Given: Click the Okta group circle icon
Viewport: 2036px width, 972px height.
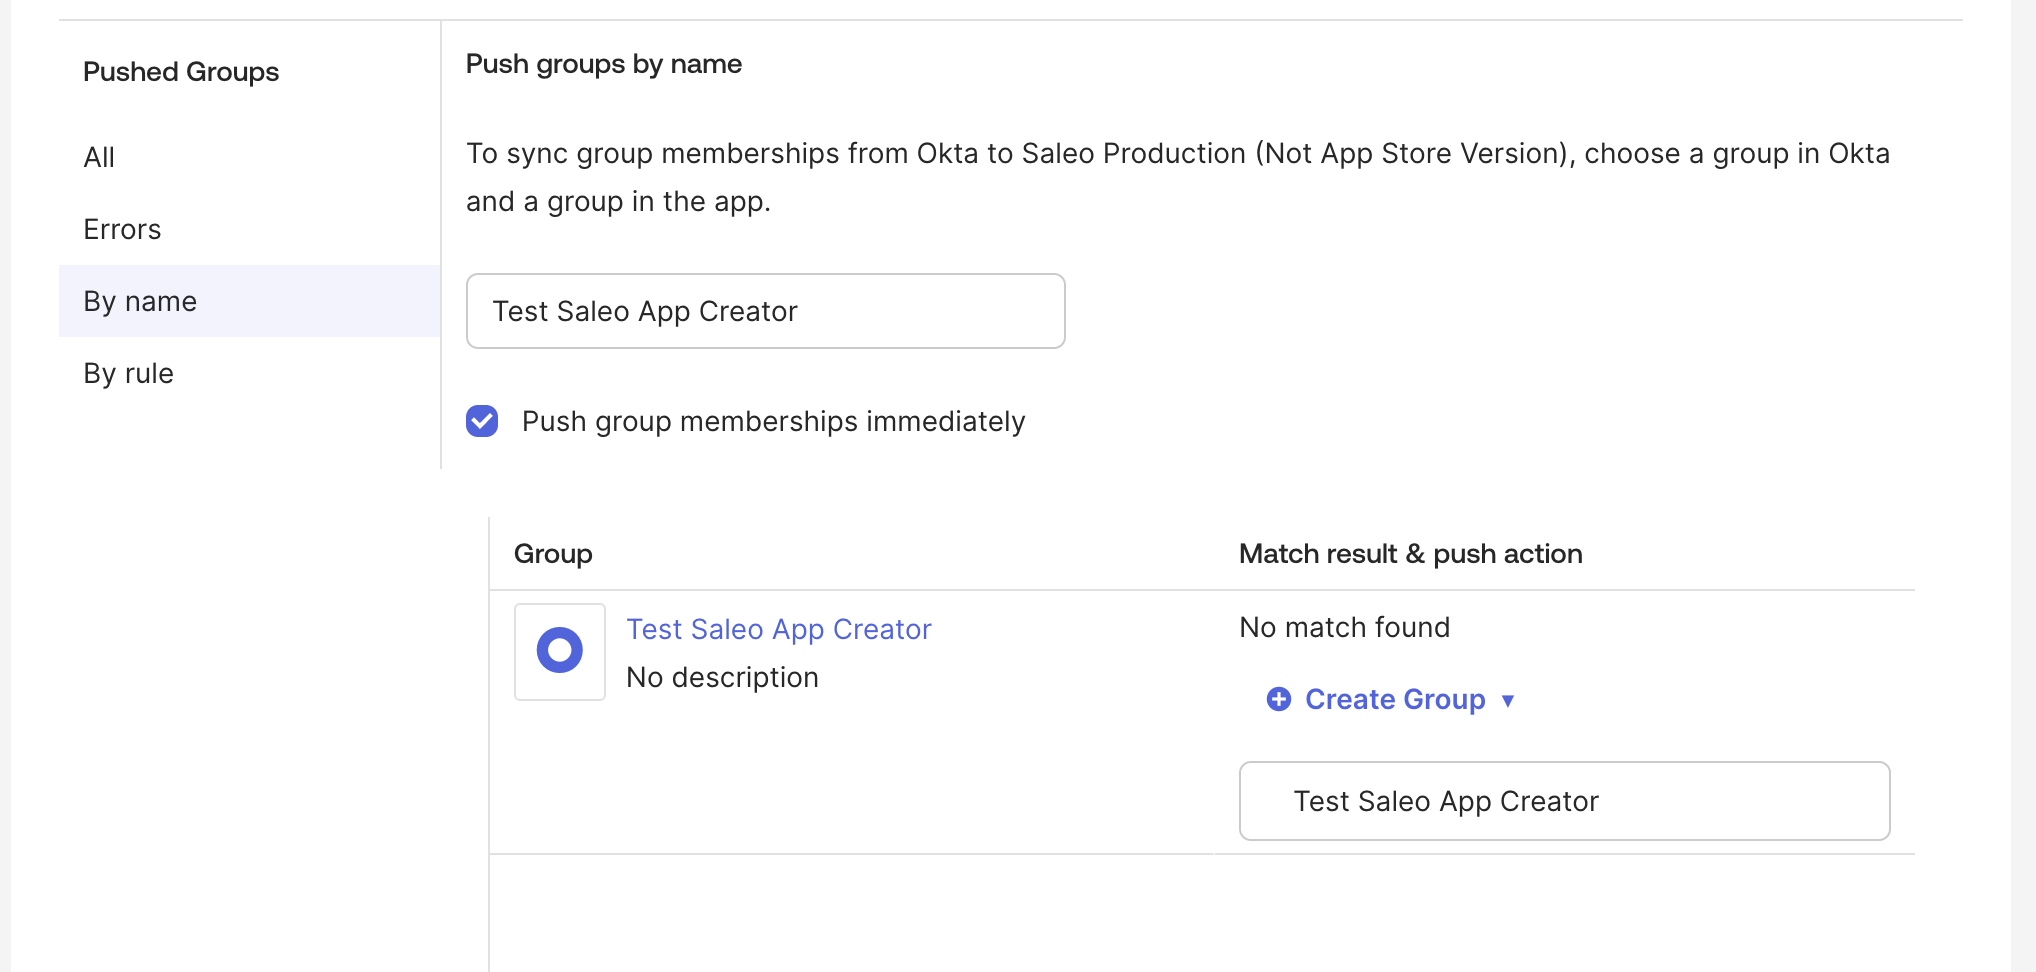Looking at the screenshot, I should tap(560, 651).
